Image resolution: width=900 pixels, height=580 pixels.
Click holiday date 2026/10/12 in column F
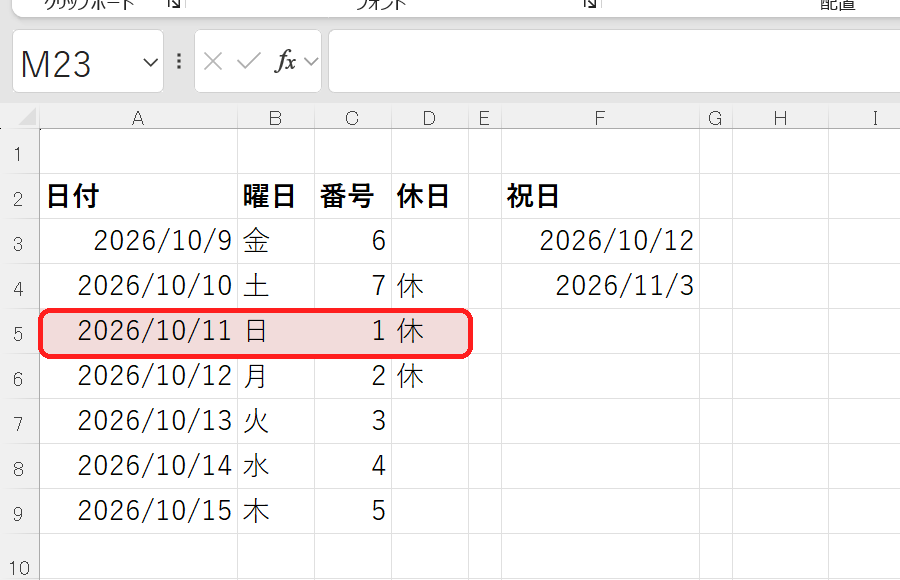click(600, 241)
